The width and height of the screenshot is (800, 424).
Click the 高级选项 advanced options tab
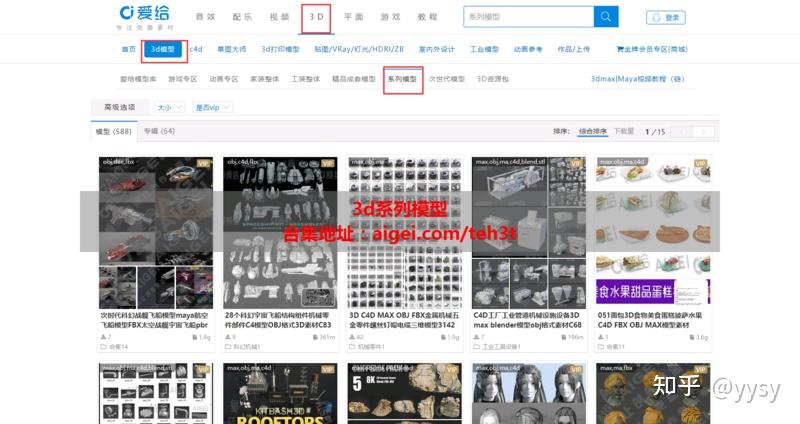119,107
